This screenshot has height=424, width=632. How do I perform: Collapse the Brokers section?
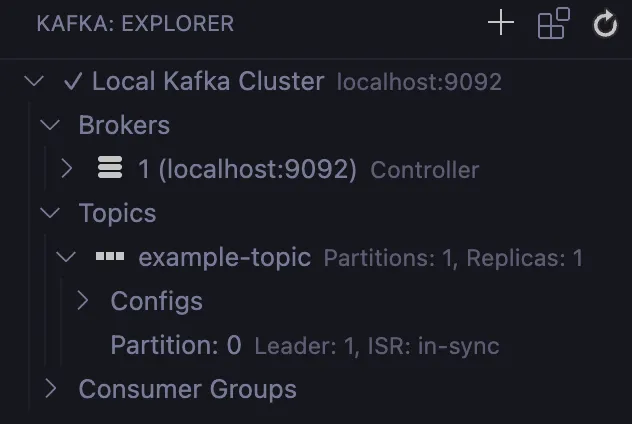click(x=50, y=125)
